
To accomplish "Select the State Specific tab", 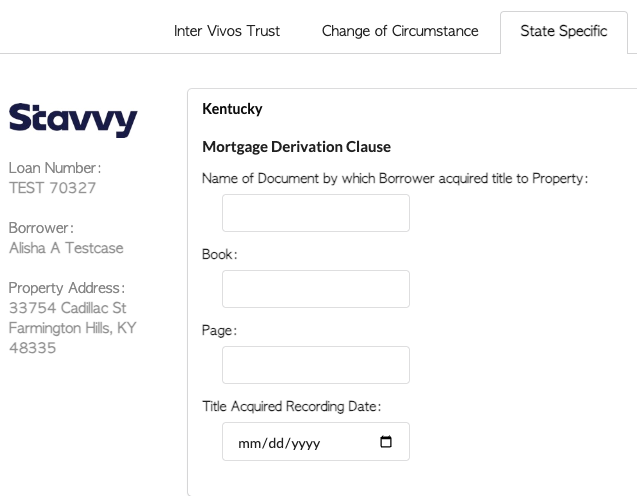I will (564, 31).
